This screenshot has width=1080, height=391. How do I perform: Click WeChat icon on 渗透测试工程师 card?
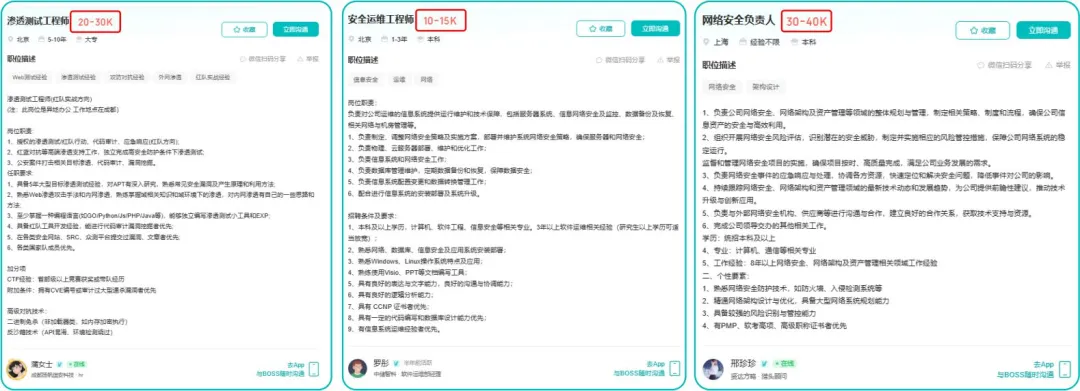pos(243,60)
